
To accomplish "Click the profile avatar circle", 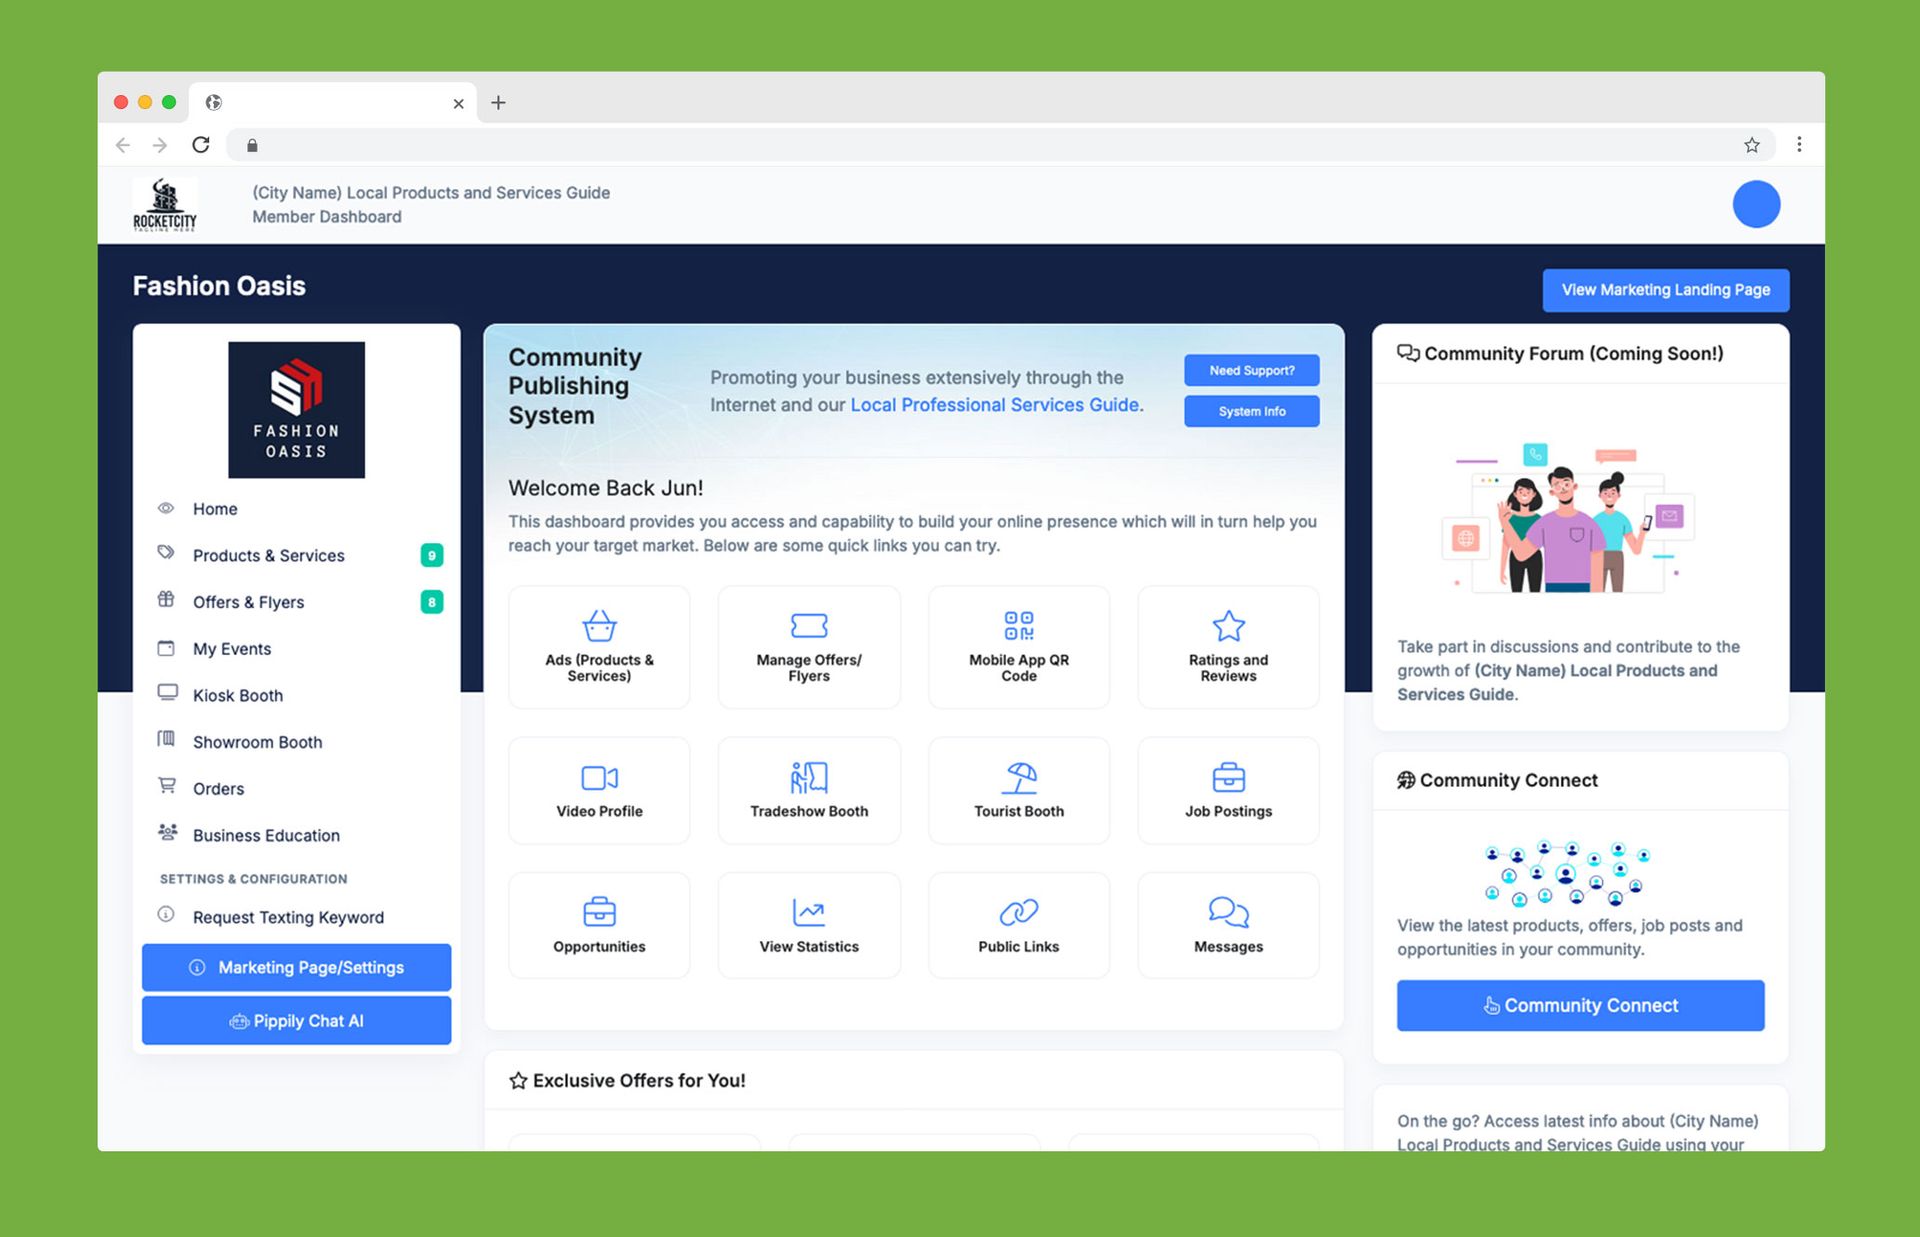I will tap(1756, 204).
